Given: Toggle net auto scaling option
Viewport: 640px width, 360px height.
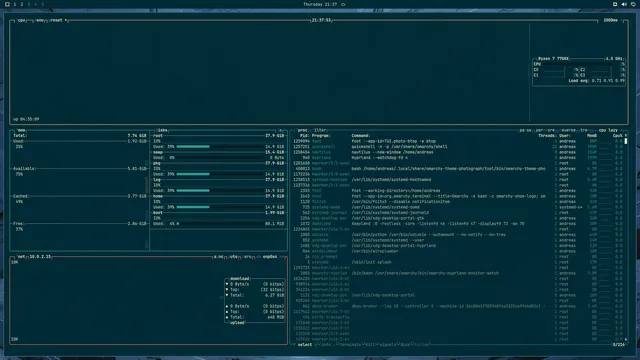Looking at the screenshot, I should tap(233, 257).
